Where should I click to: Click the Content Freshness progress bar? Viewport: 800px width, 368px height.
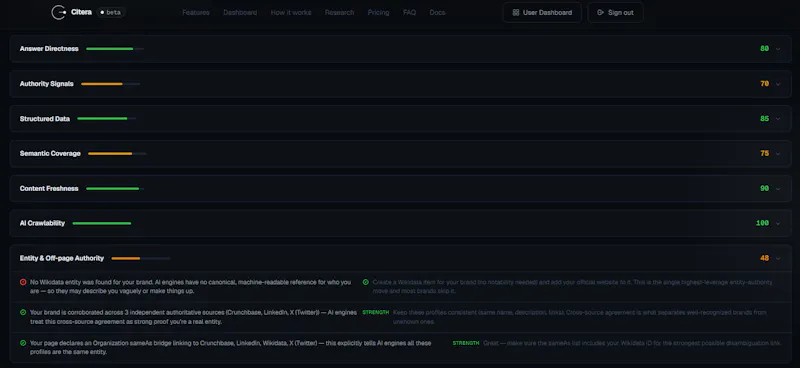115,189
